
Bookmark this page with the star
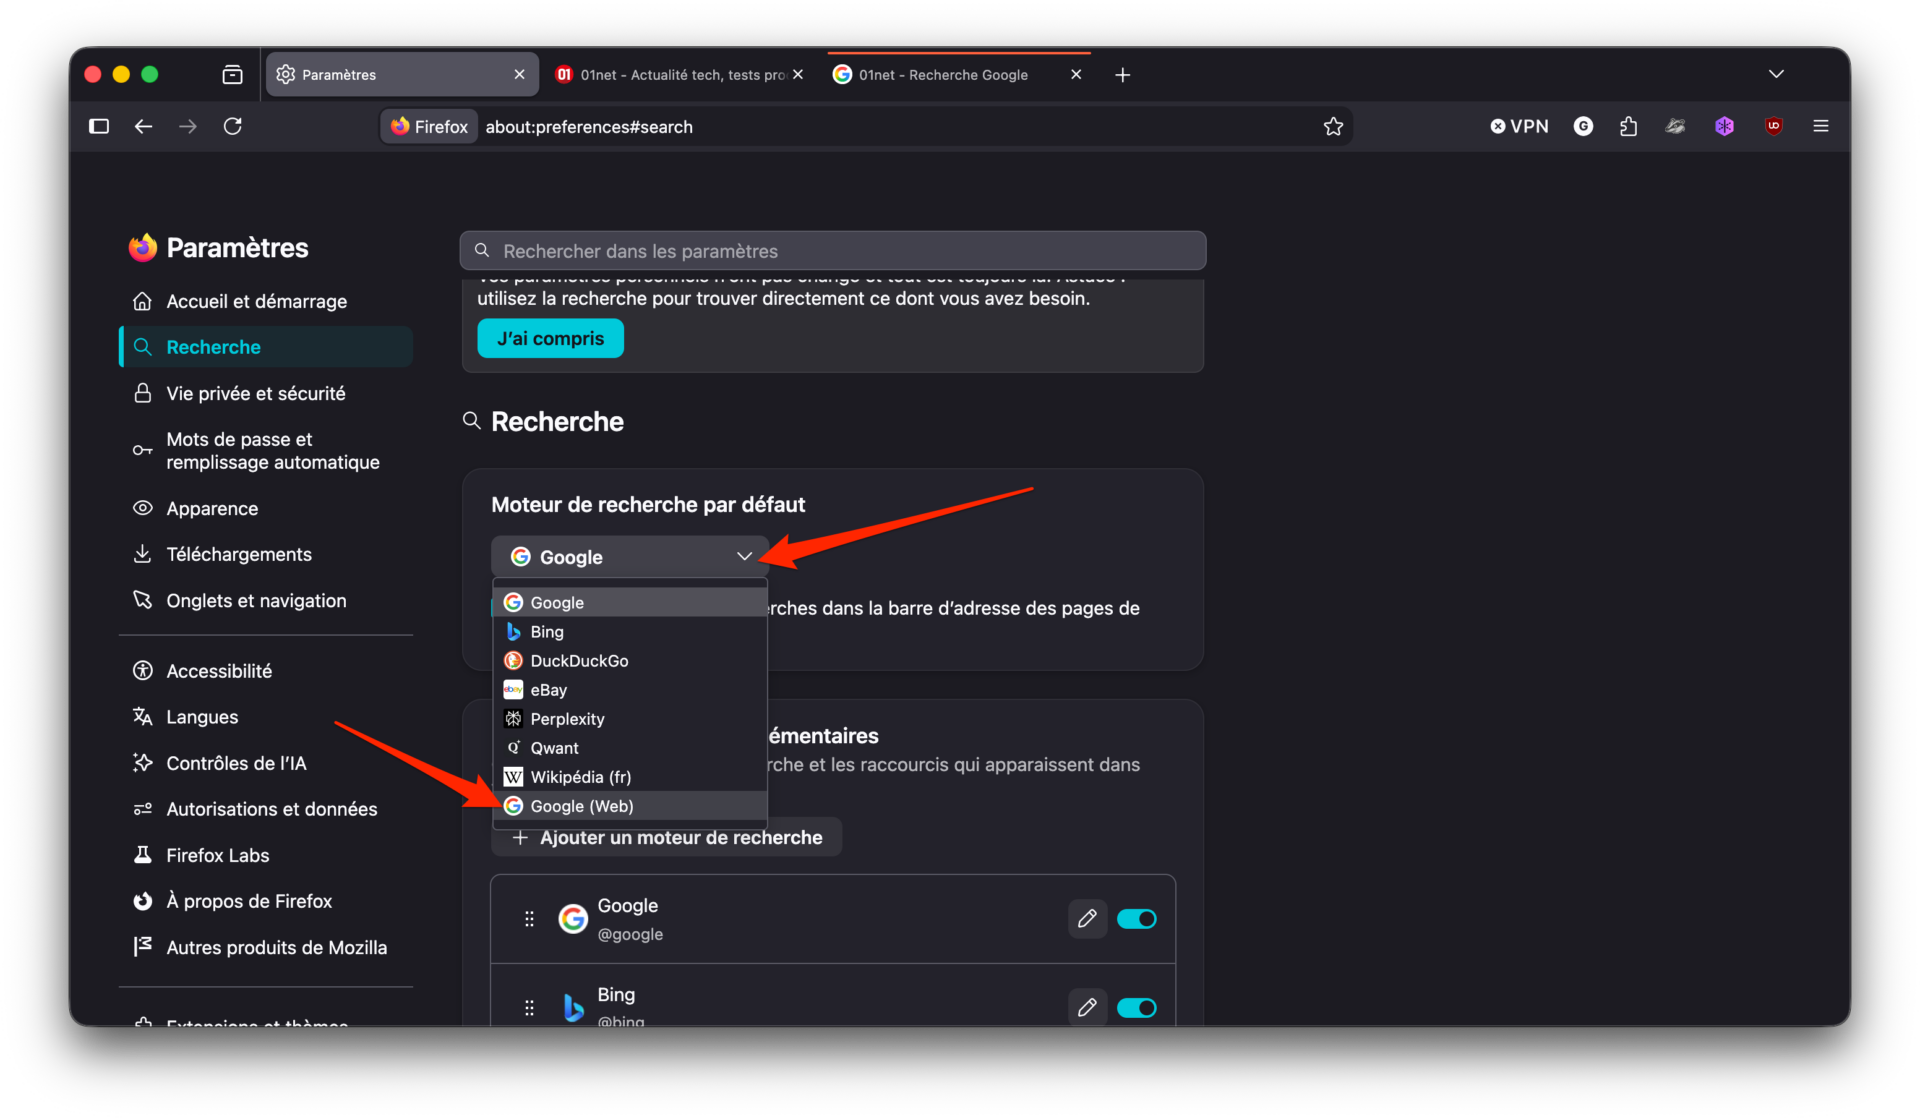(1333, 126)
